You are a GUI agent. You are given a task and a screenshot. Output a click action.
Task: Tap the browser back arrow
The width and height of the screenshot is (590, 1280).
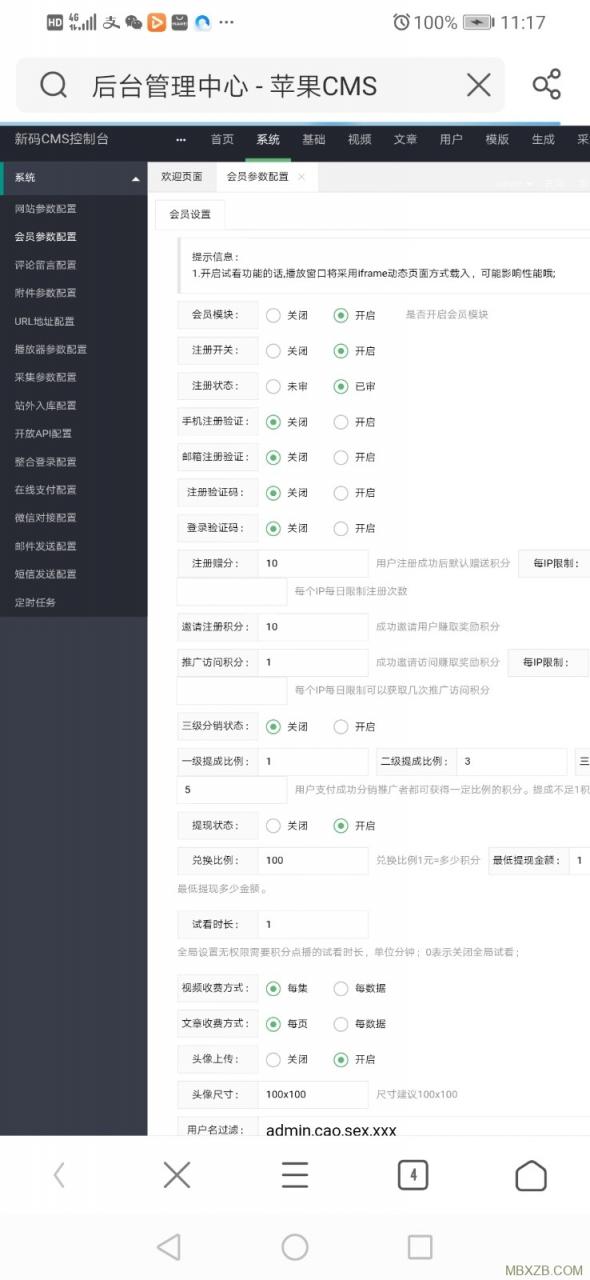[x=59, y=1175]
